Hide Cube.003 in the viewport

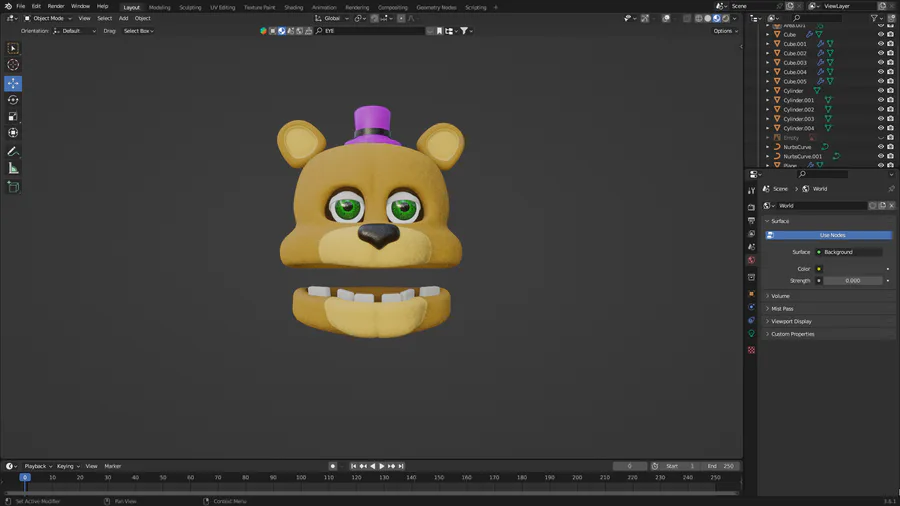[880, 63]
